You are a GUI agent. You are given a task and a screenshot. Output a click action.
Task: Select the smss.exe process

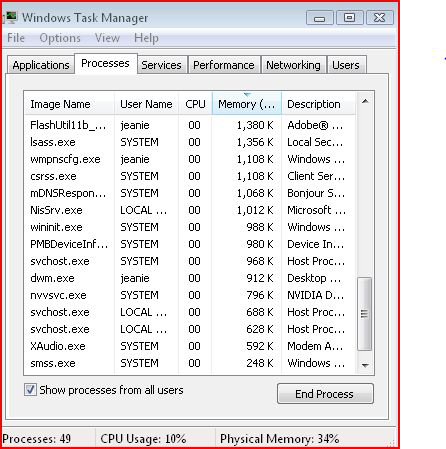[190, 363]
